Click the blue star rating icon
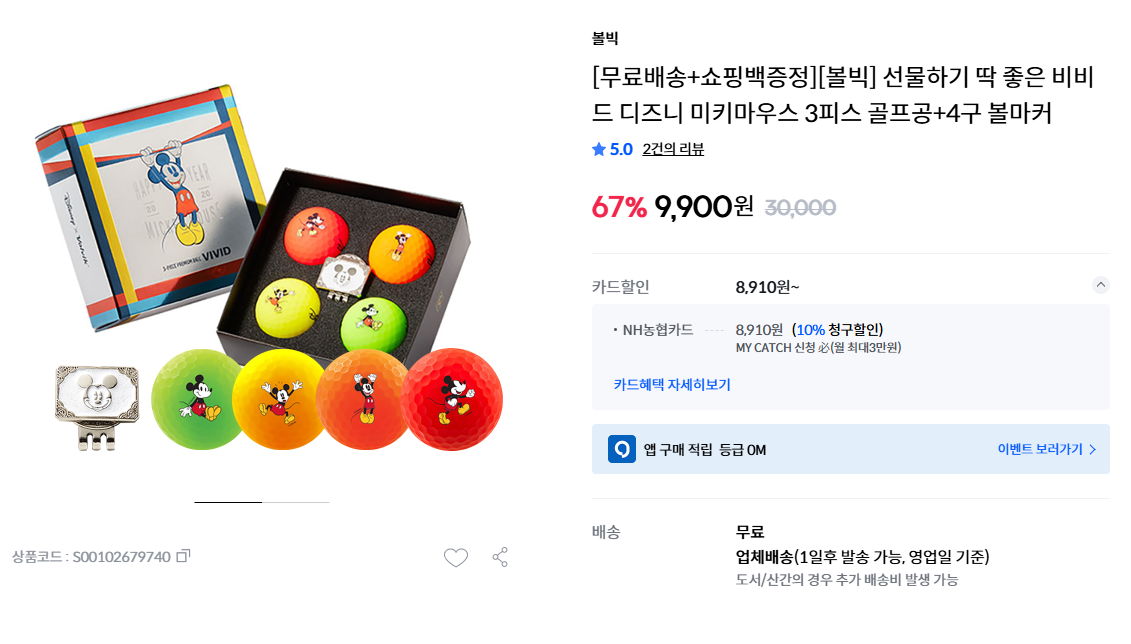The image size is (1131, 644). [599, 149]
